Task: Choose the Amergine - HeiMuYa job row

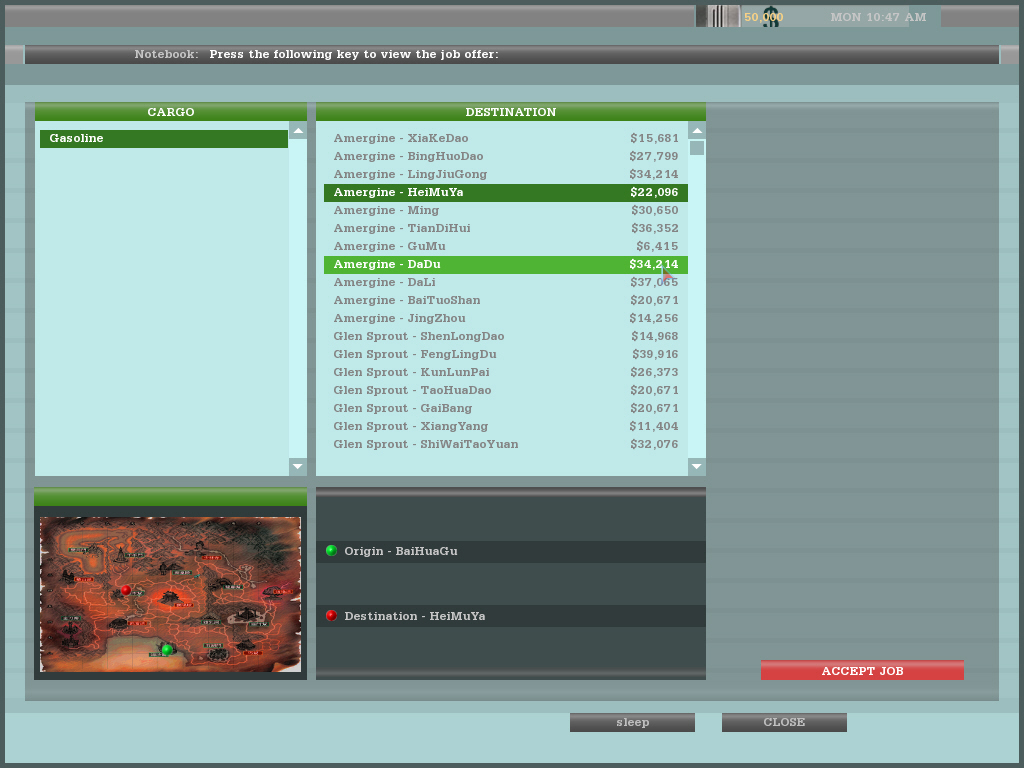Action: [x=505, y=193]
